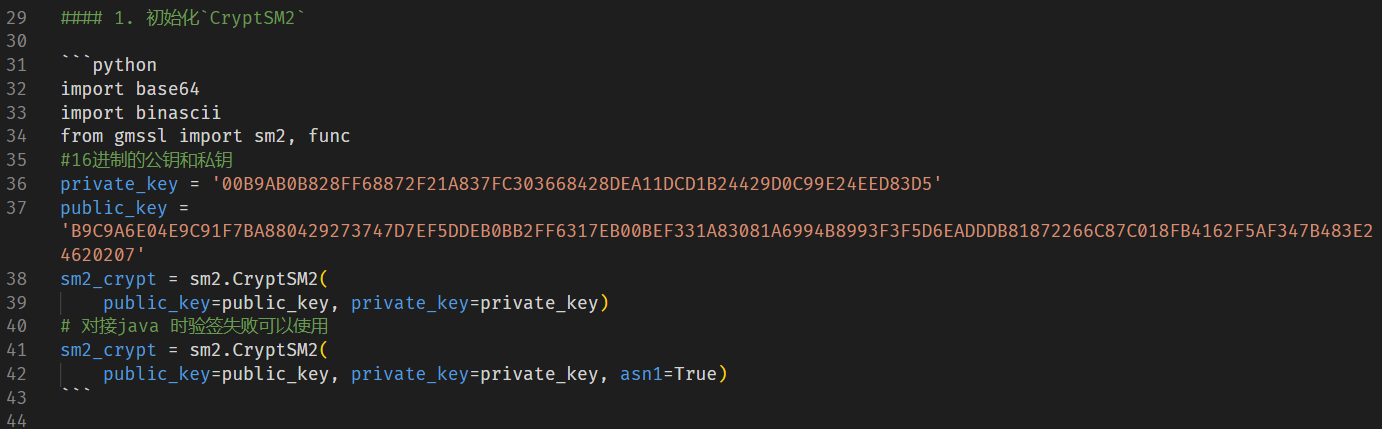Click the 'import base64' line

pyautogui.click(x=131, y=89)
